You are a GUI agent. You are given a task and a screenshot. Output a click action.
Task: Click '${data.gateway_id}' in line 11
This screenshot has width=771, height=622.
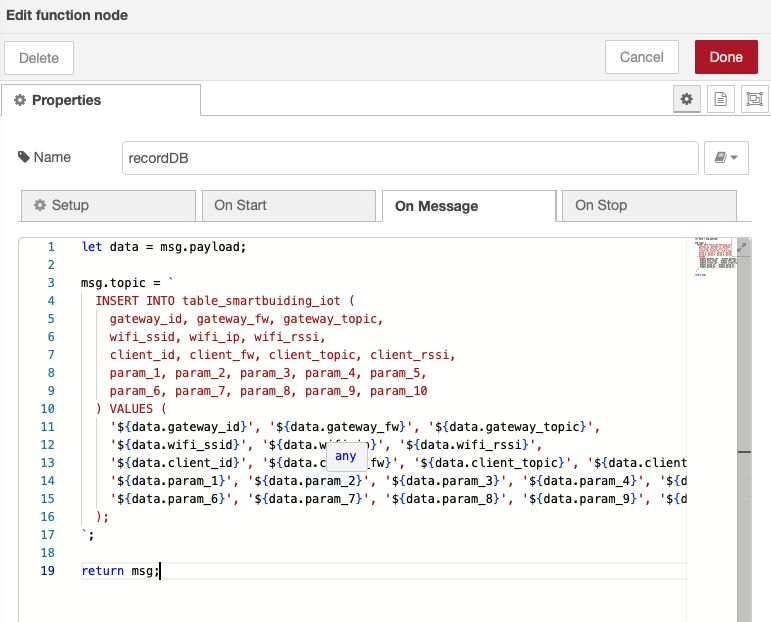pyautogui.click(x=182, y=427)
